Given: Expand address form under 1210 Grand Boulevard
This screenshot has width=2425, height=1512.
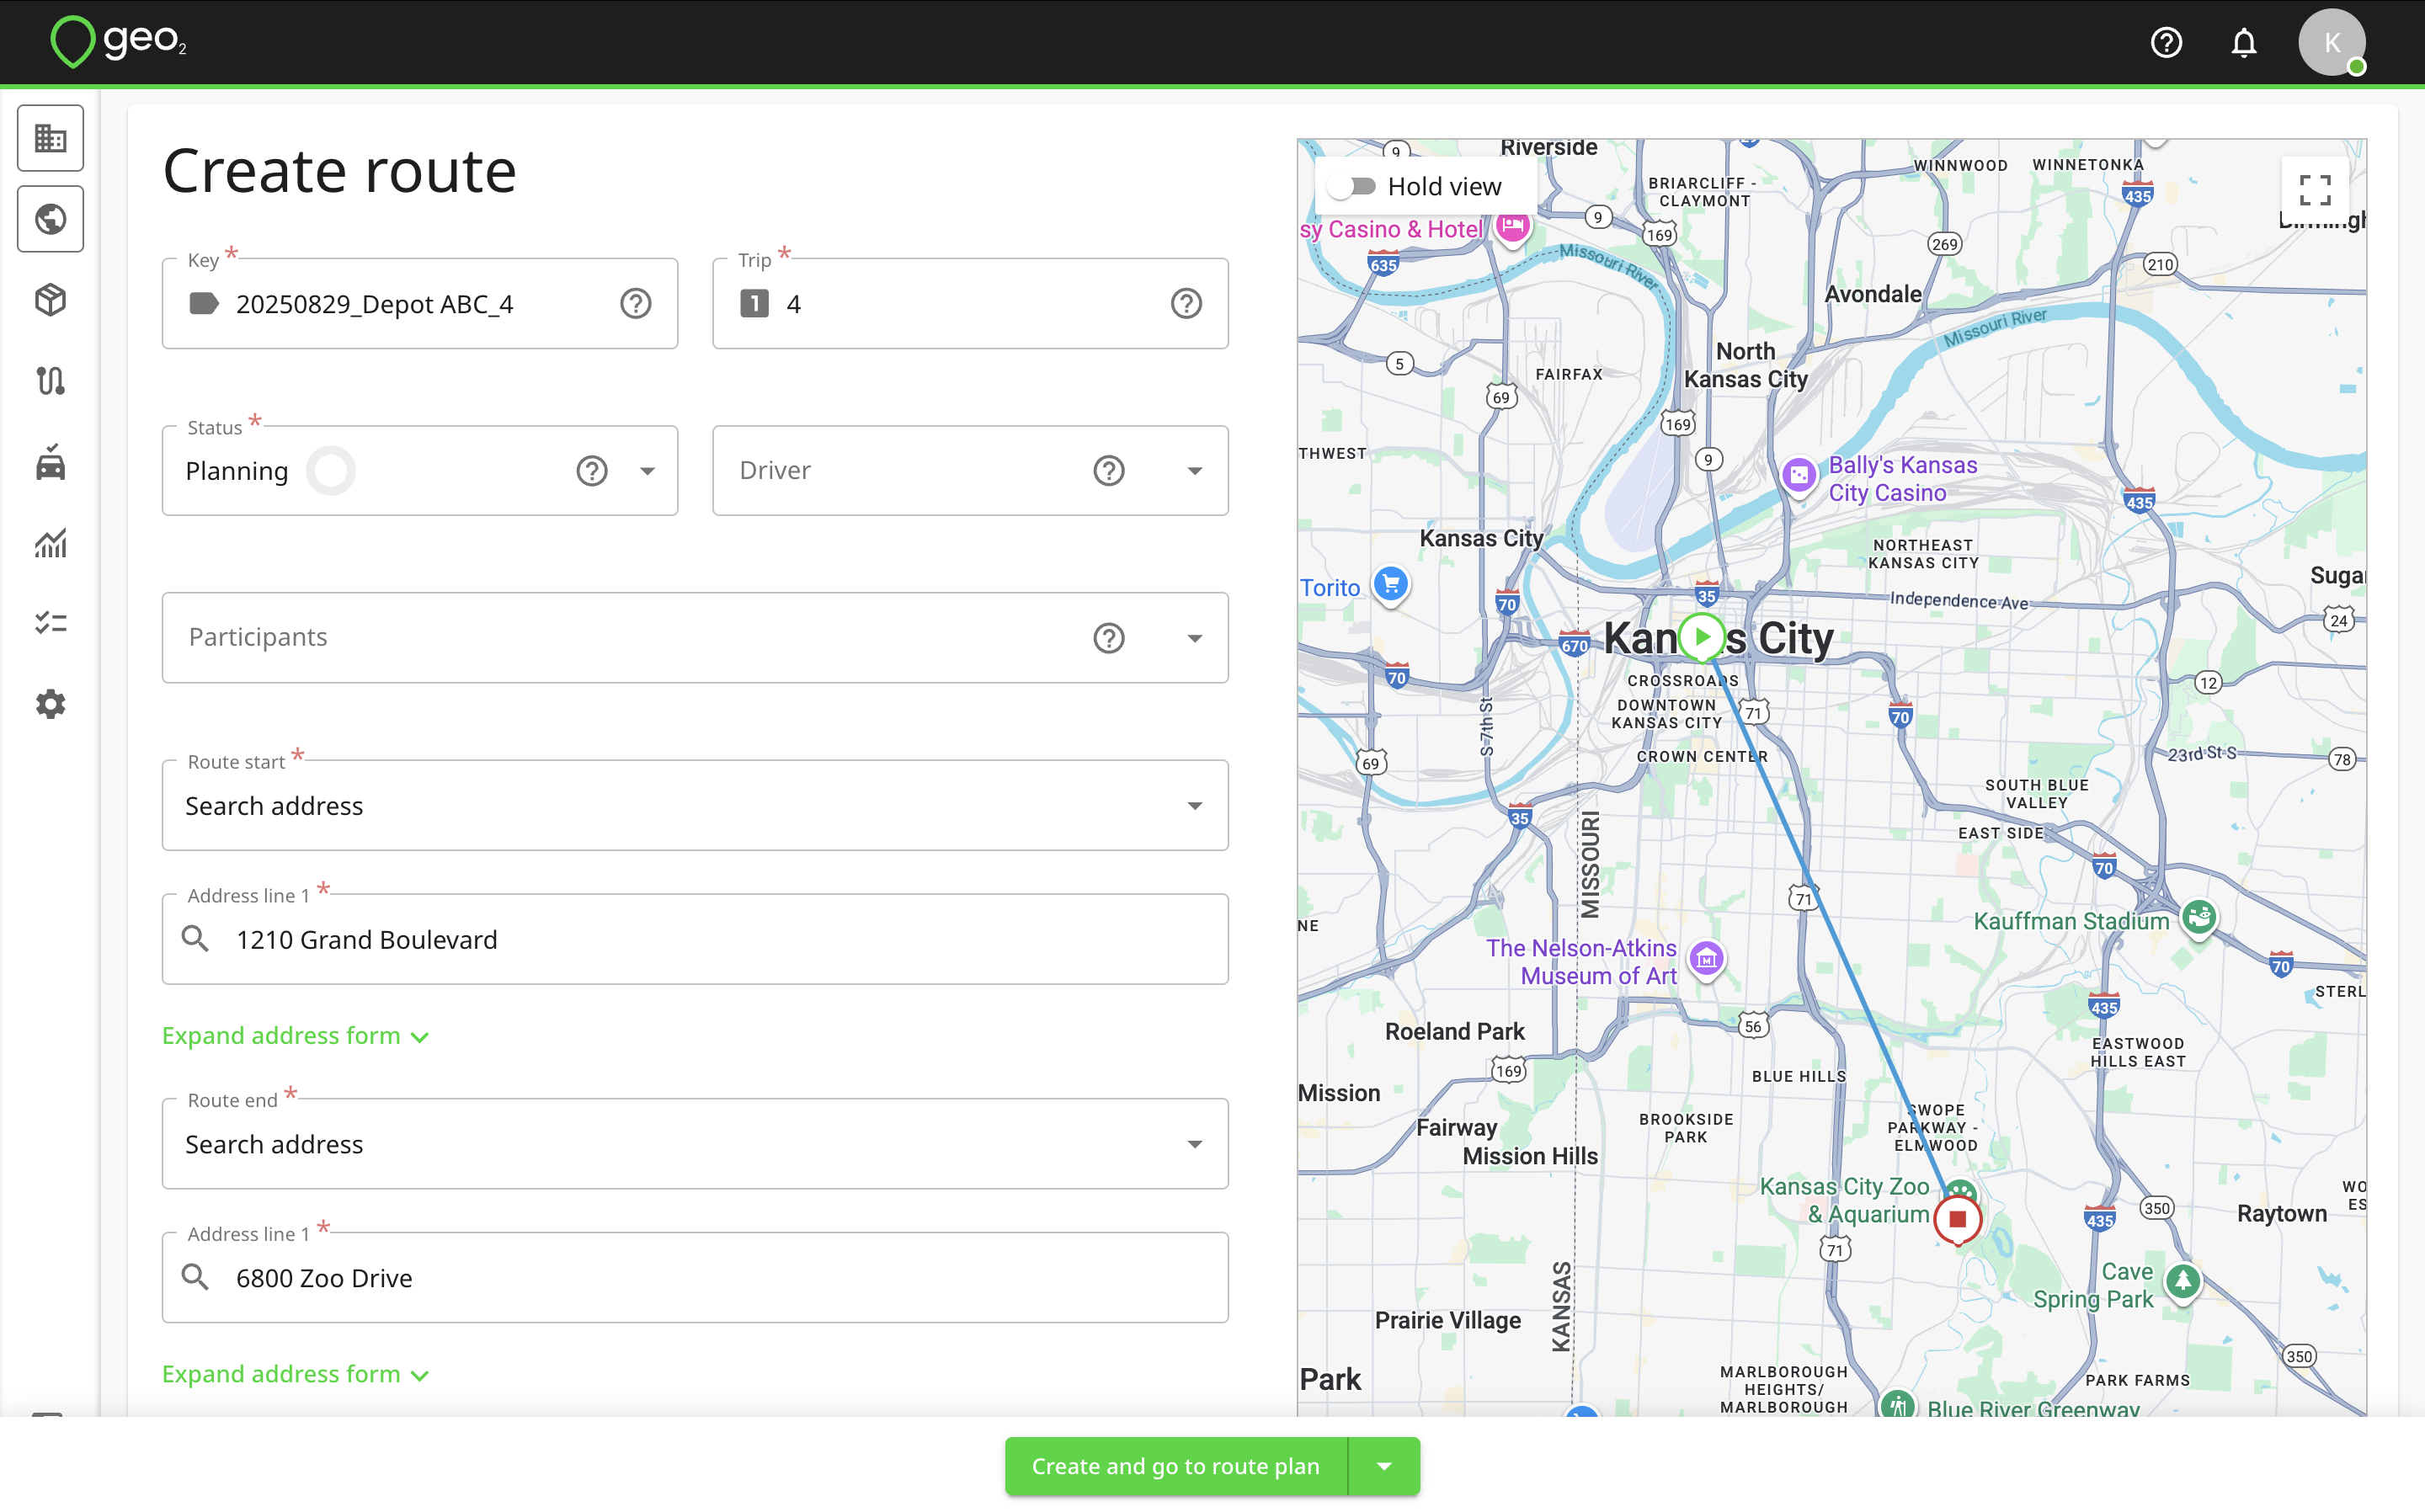Looking at the screenshot, I should (x=296, y=1036).
